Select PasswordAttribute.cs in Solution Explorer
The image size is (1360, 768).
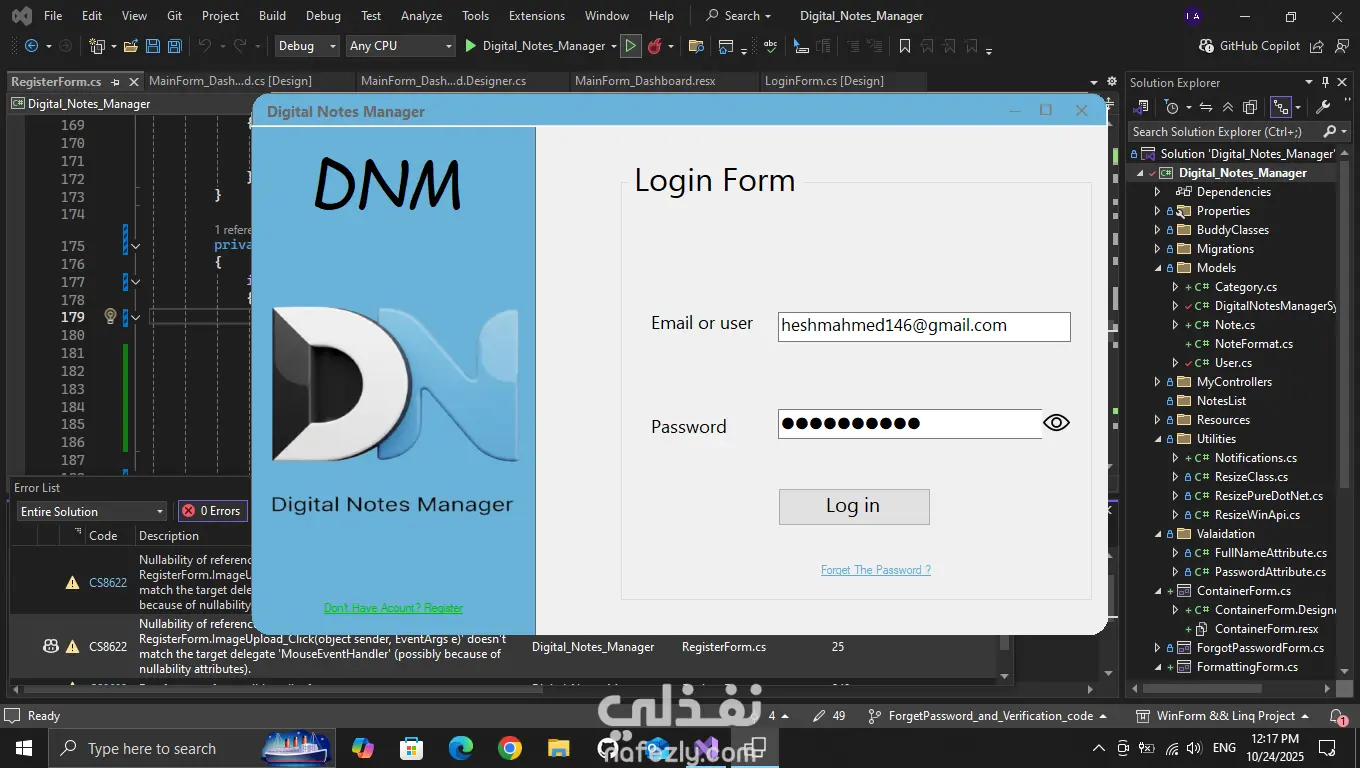[x=1271, y=572]
